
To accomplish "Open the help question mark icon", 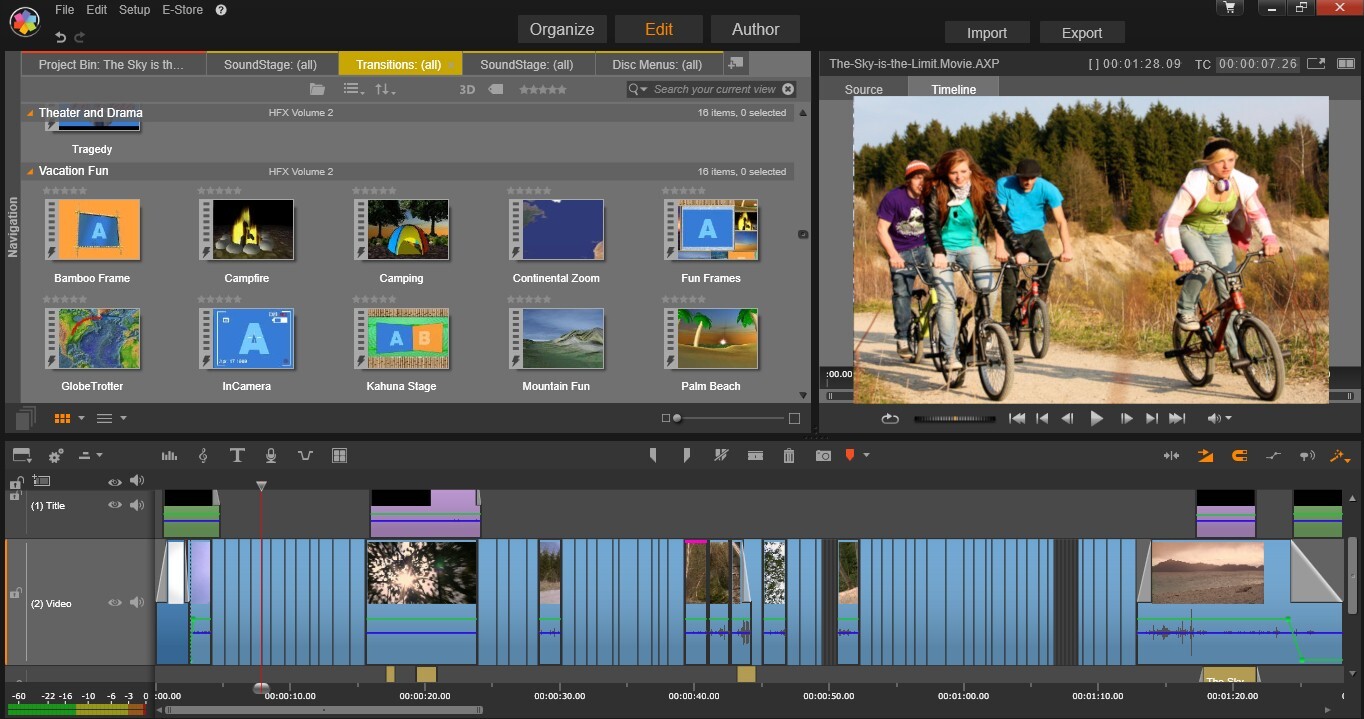I will (221, 10).
